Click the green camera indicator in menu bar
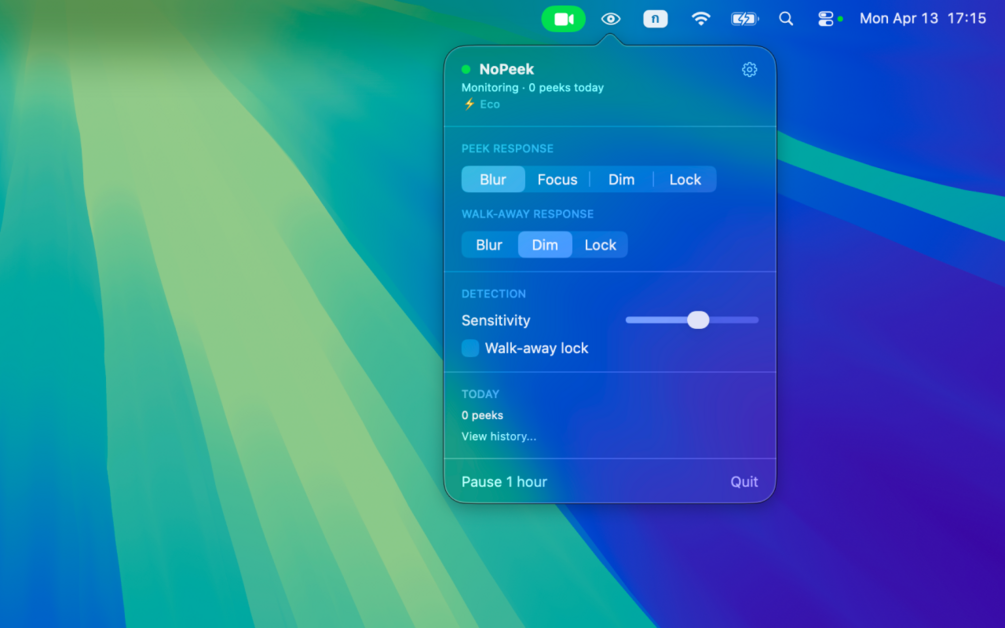This screenshot has width=1005, height=628. (x=563, y=19)
